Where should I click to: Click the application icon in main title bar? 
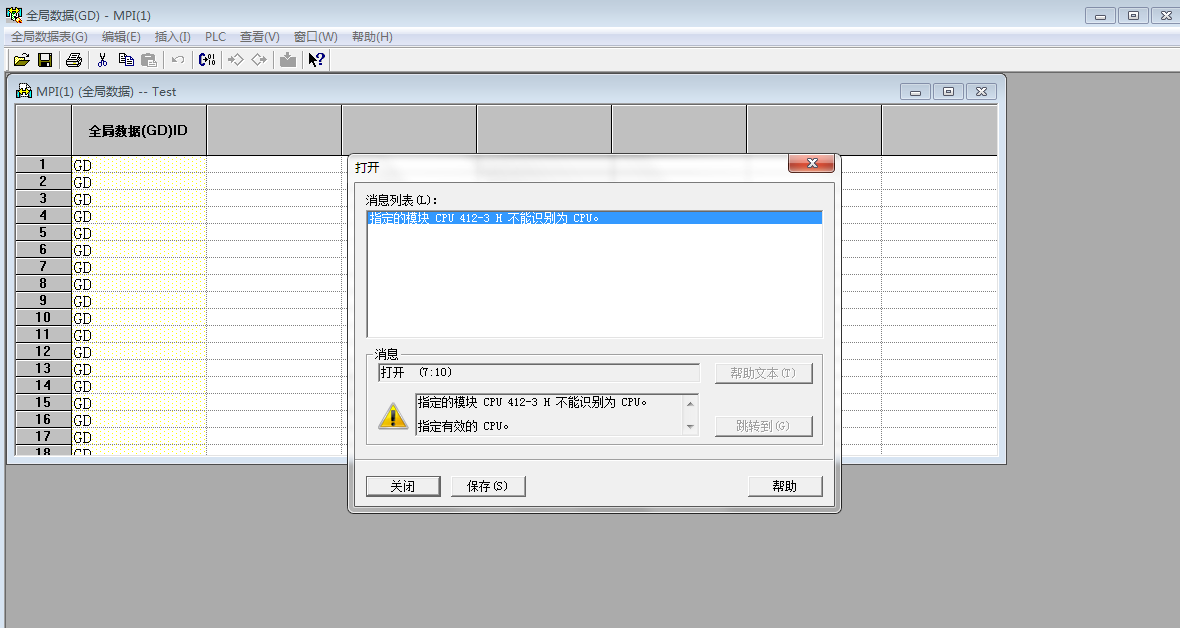14,14
